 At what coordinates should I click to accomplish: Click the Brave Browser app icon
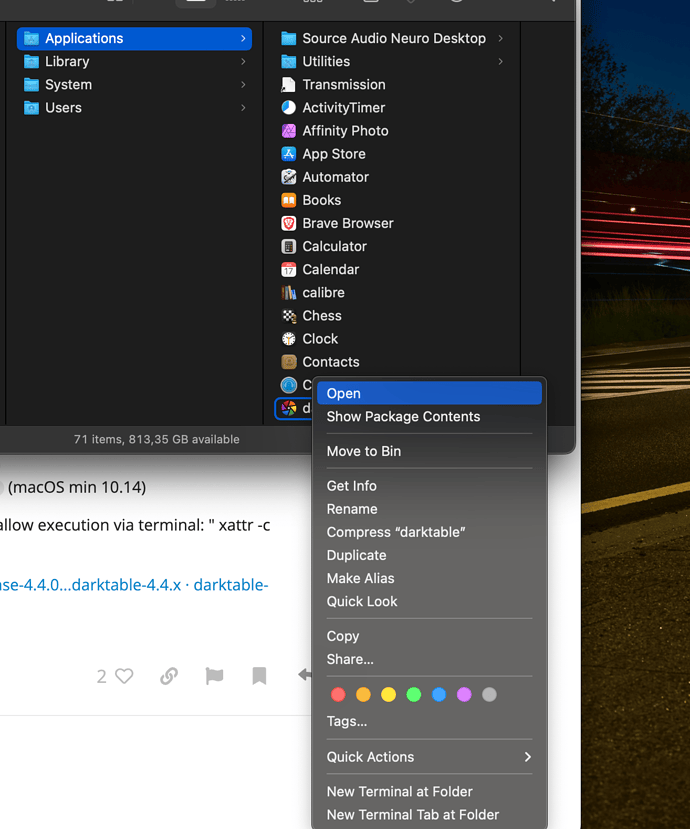click(289, 223)
